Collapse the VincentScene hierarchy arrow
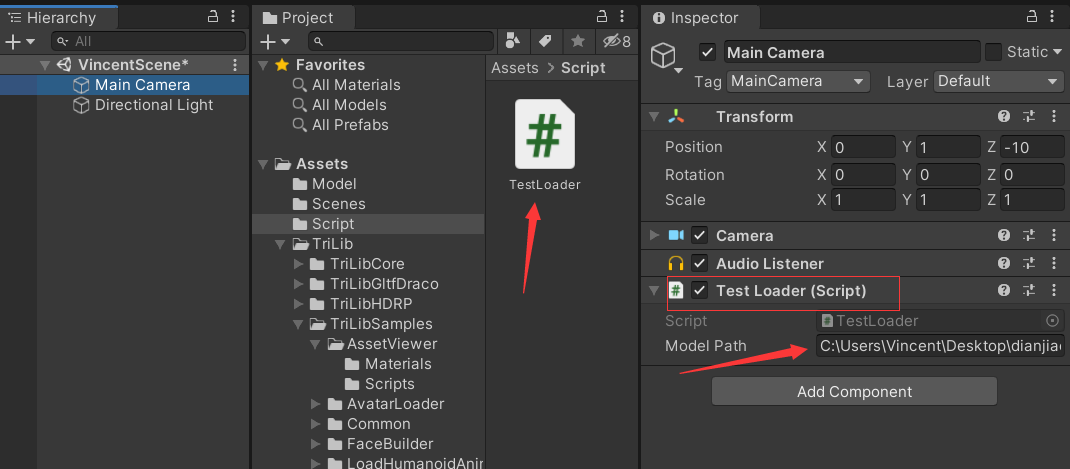 point(45,66)
